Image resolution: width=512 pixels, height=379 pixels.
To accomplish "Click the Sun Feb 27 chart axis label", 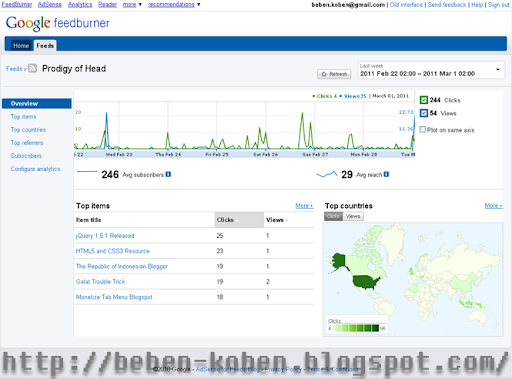I will (315, 155).
